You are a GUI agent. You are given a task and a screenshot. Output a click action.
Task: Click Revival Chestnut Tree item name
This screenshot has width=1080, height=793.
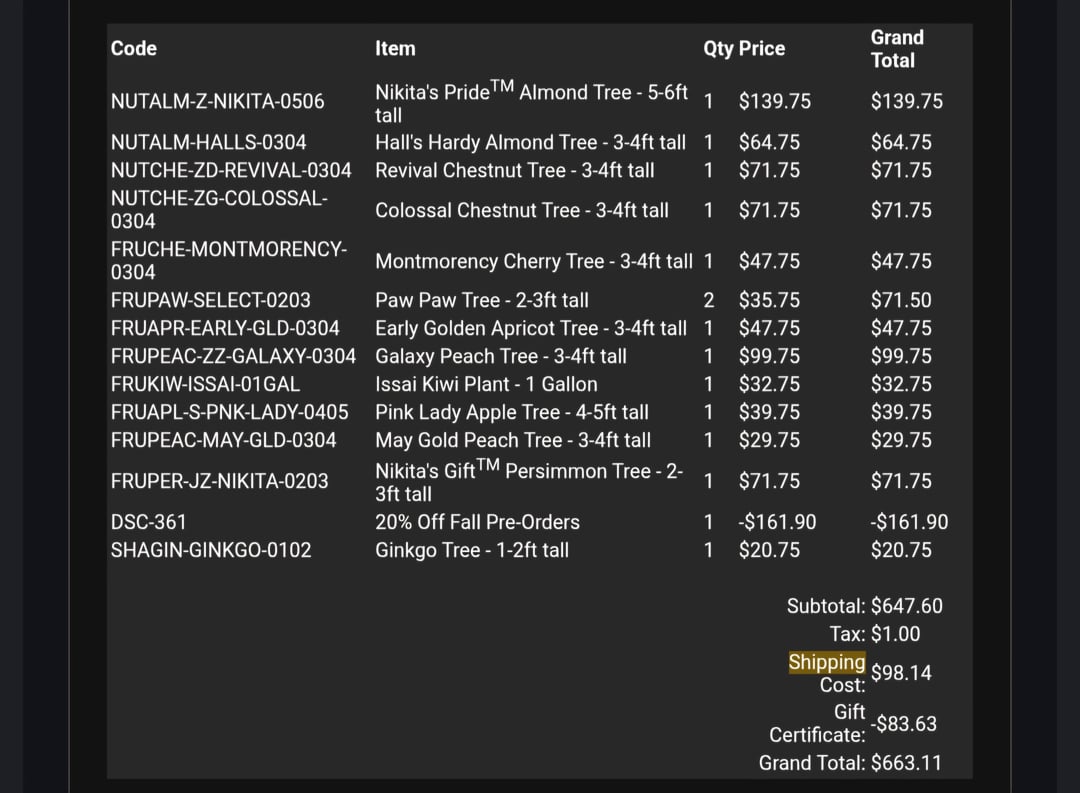pos(514,170)
